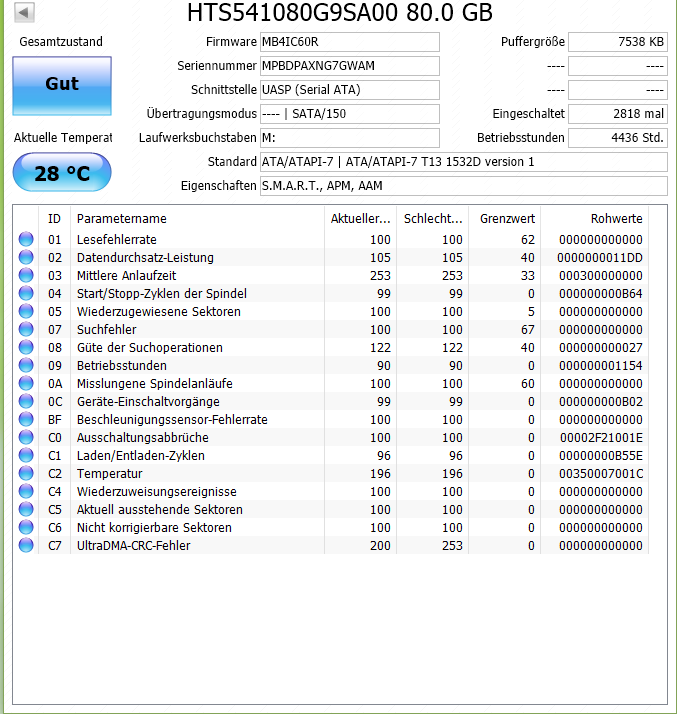Click status dot for ID 09 Betriebsstunden
Image resolution: width=677 pixels, height=714 pixels.
(x=26, y=365)
